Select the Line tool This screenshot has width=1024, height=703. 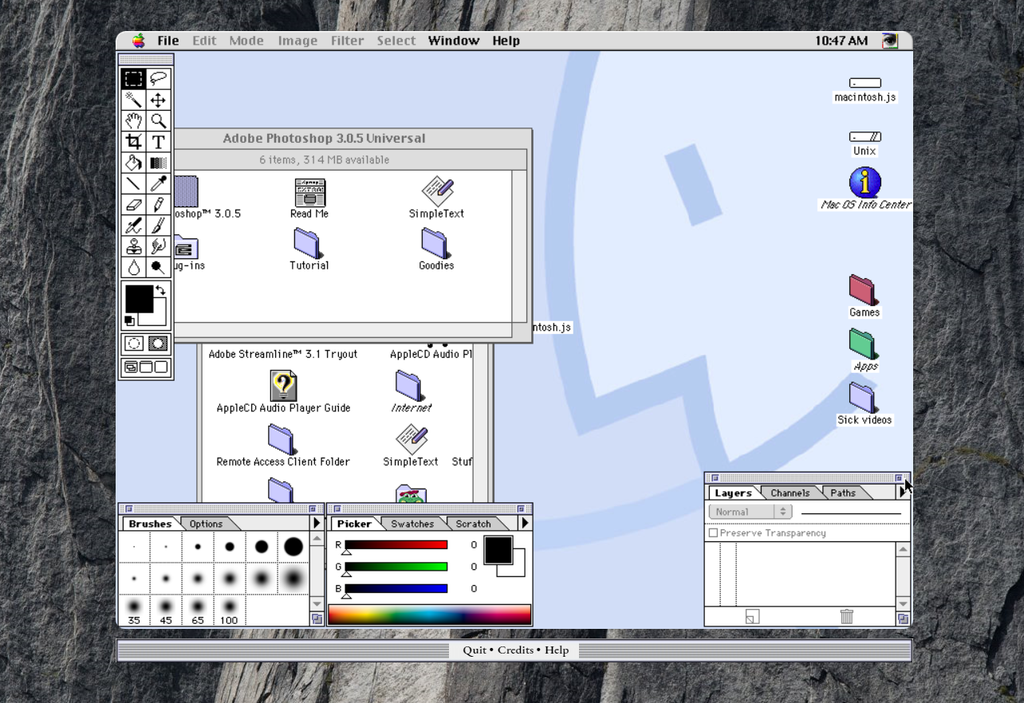coord(133,184)
